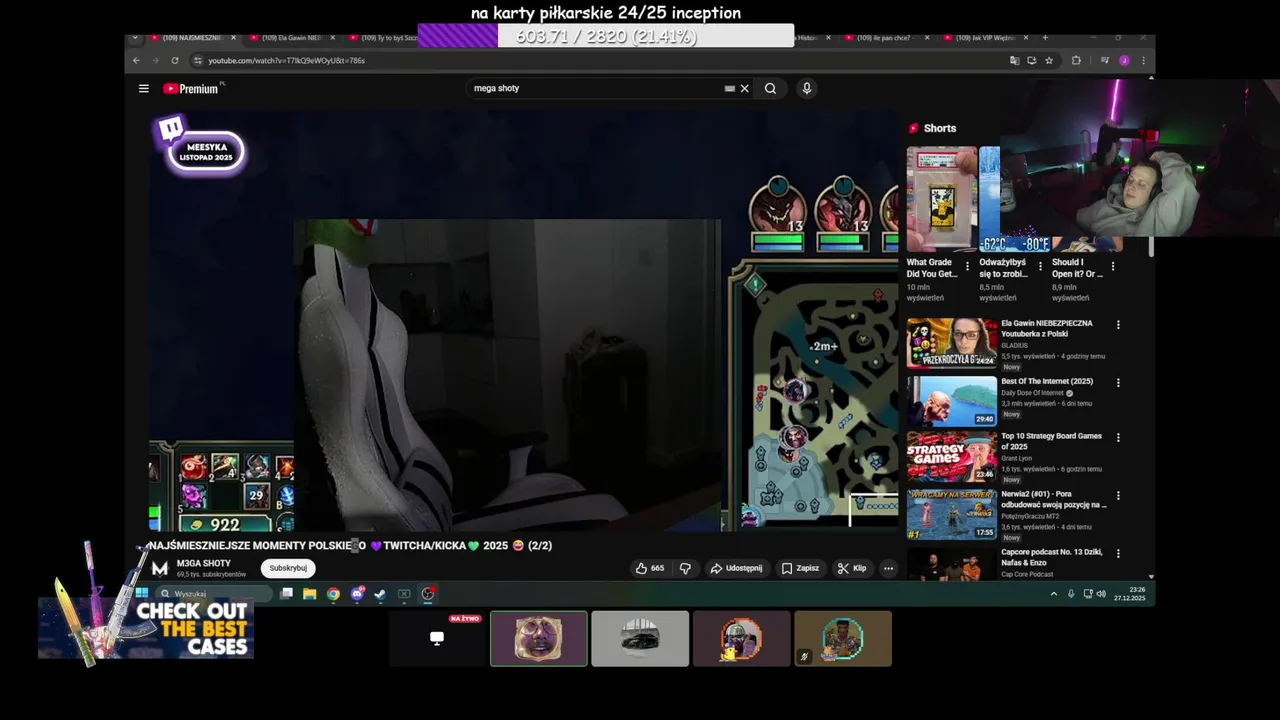The width and height of the screenshot is (1280, 720).
Task: Open options menu for Best Of The Internet
Action: (x=1118, y=383)
